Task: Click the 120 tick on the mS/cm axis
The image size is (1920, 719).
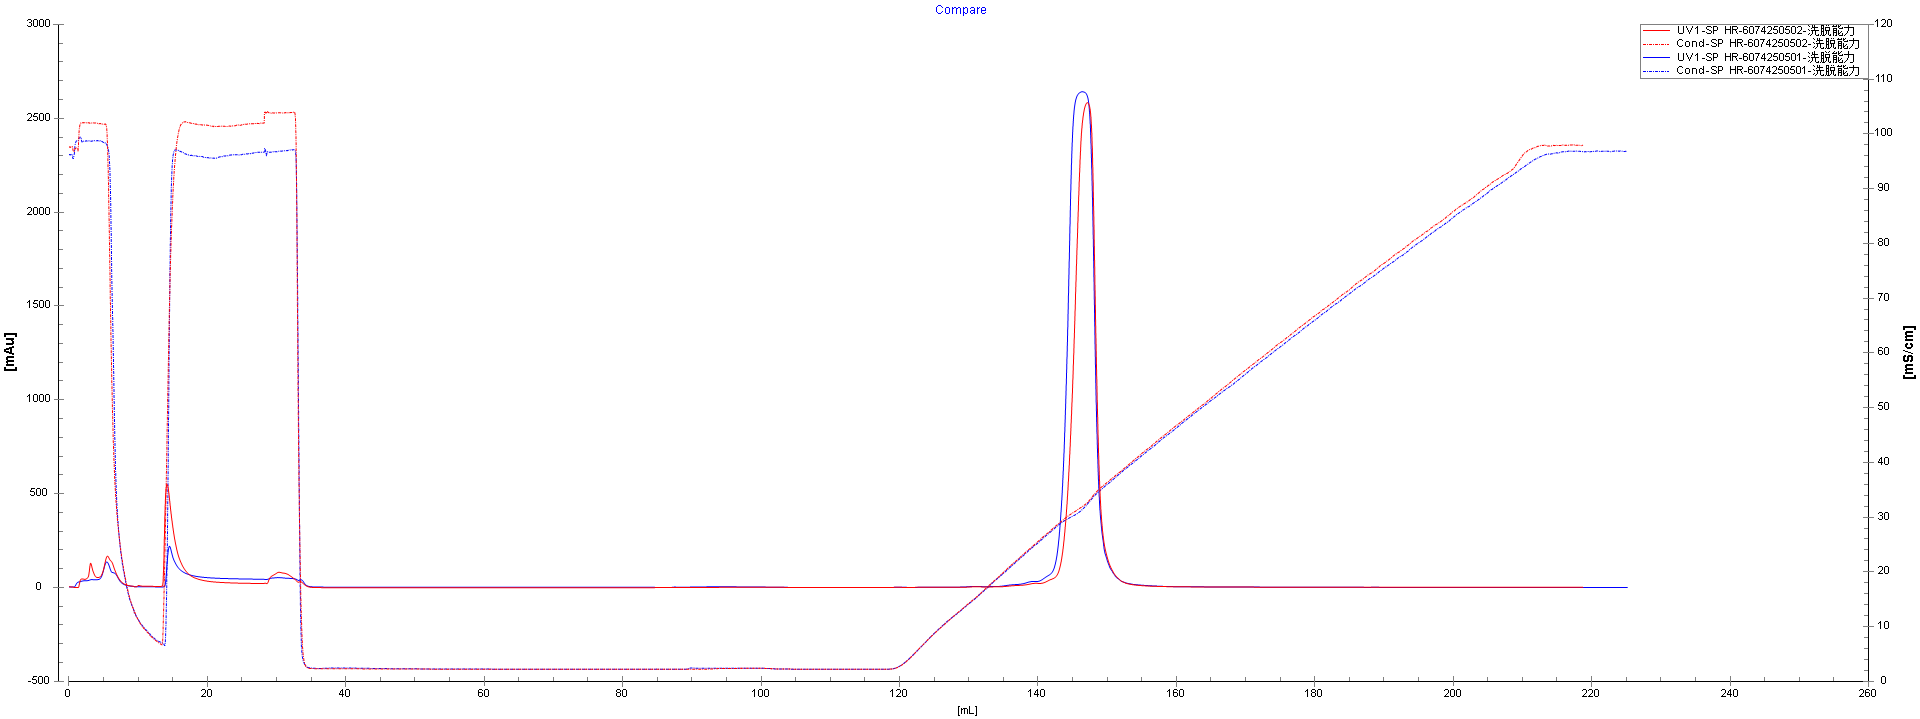Action: 1883,24
